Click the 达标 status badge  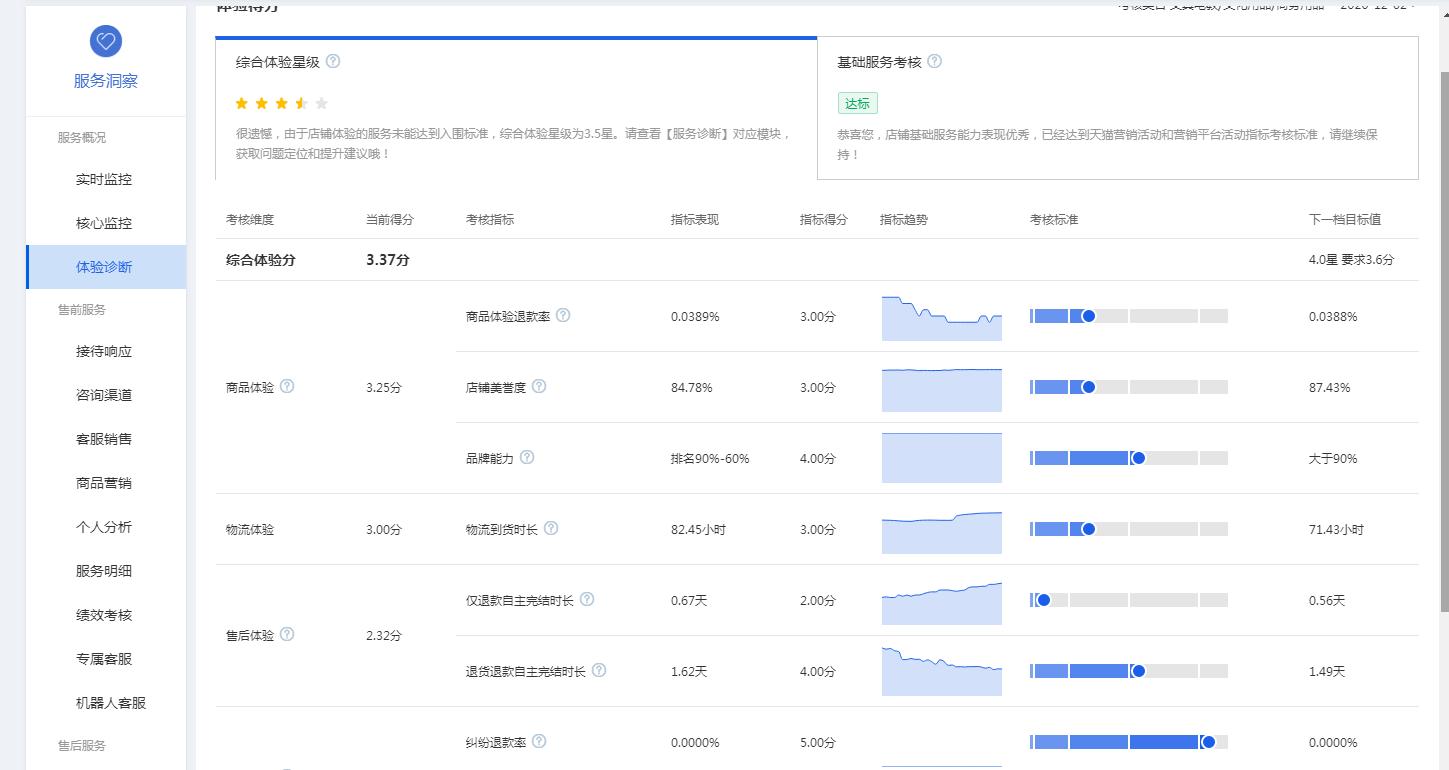(857, 103)
